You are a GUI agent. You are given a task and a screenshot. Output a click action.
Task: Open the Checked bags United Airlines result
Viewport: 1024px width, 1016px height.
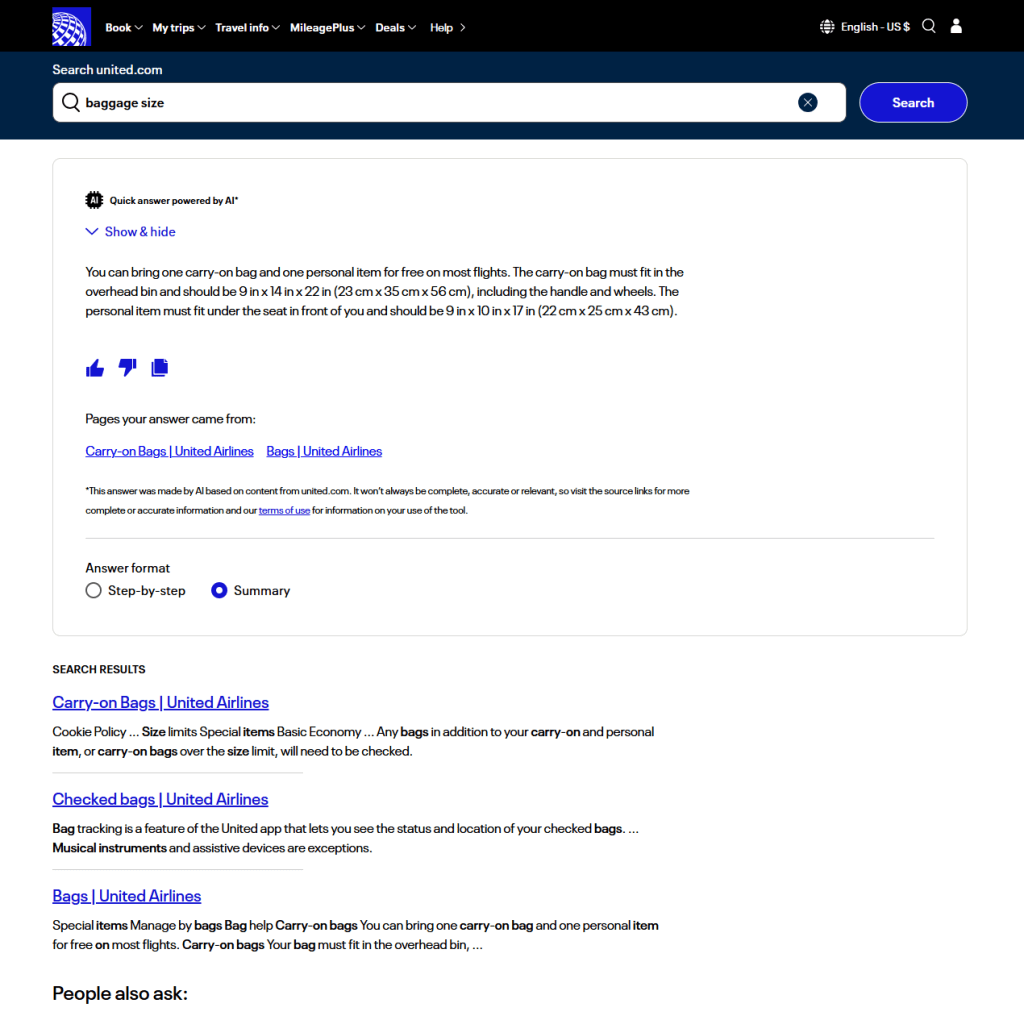[x=160, y=799]
